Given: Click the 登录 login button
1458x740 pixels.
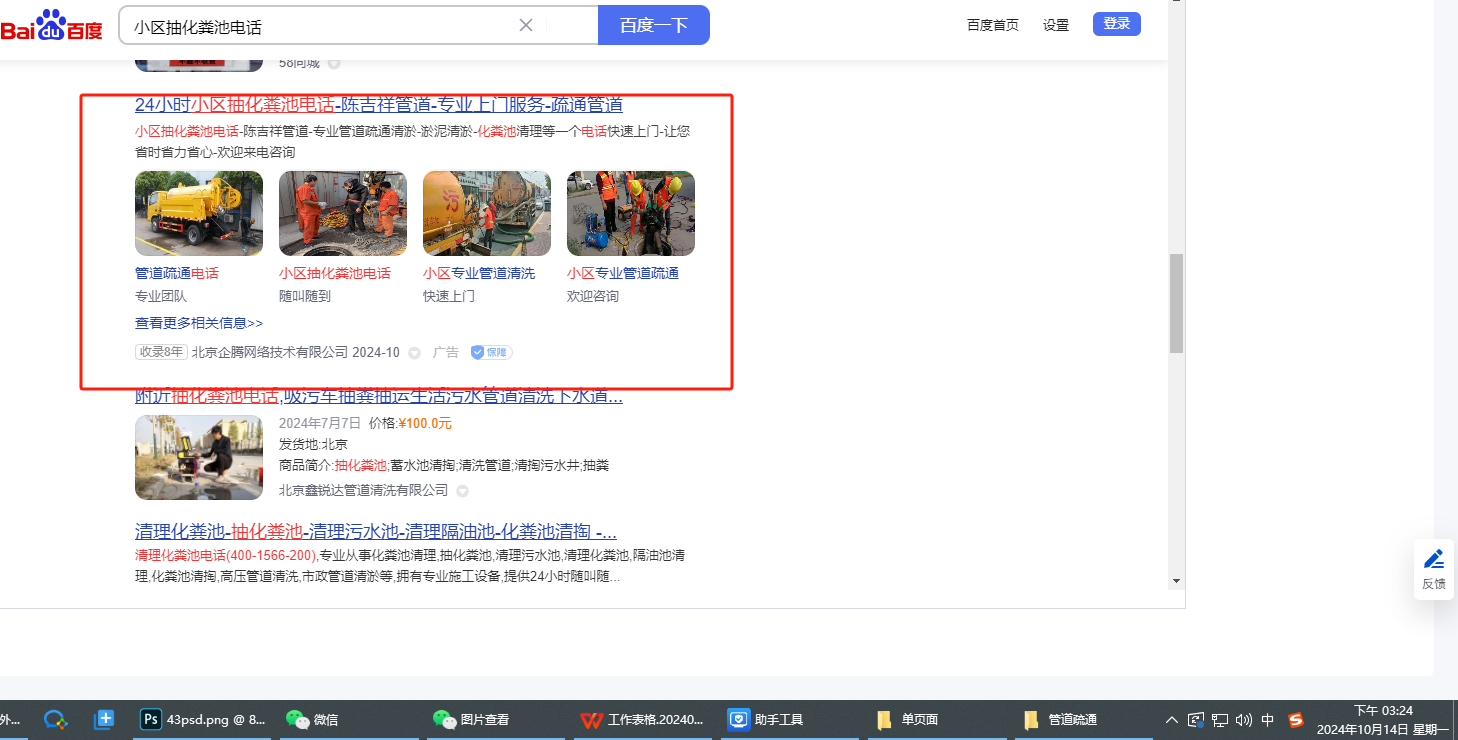Looking at the screenshot, I should 1117,24.
